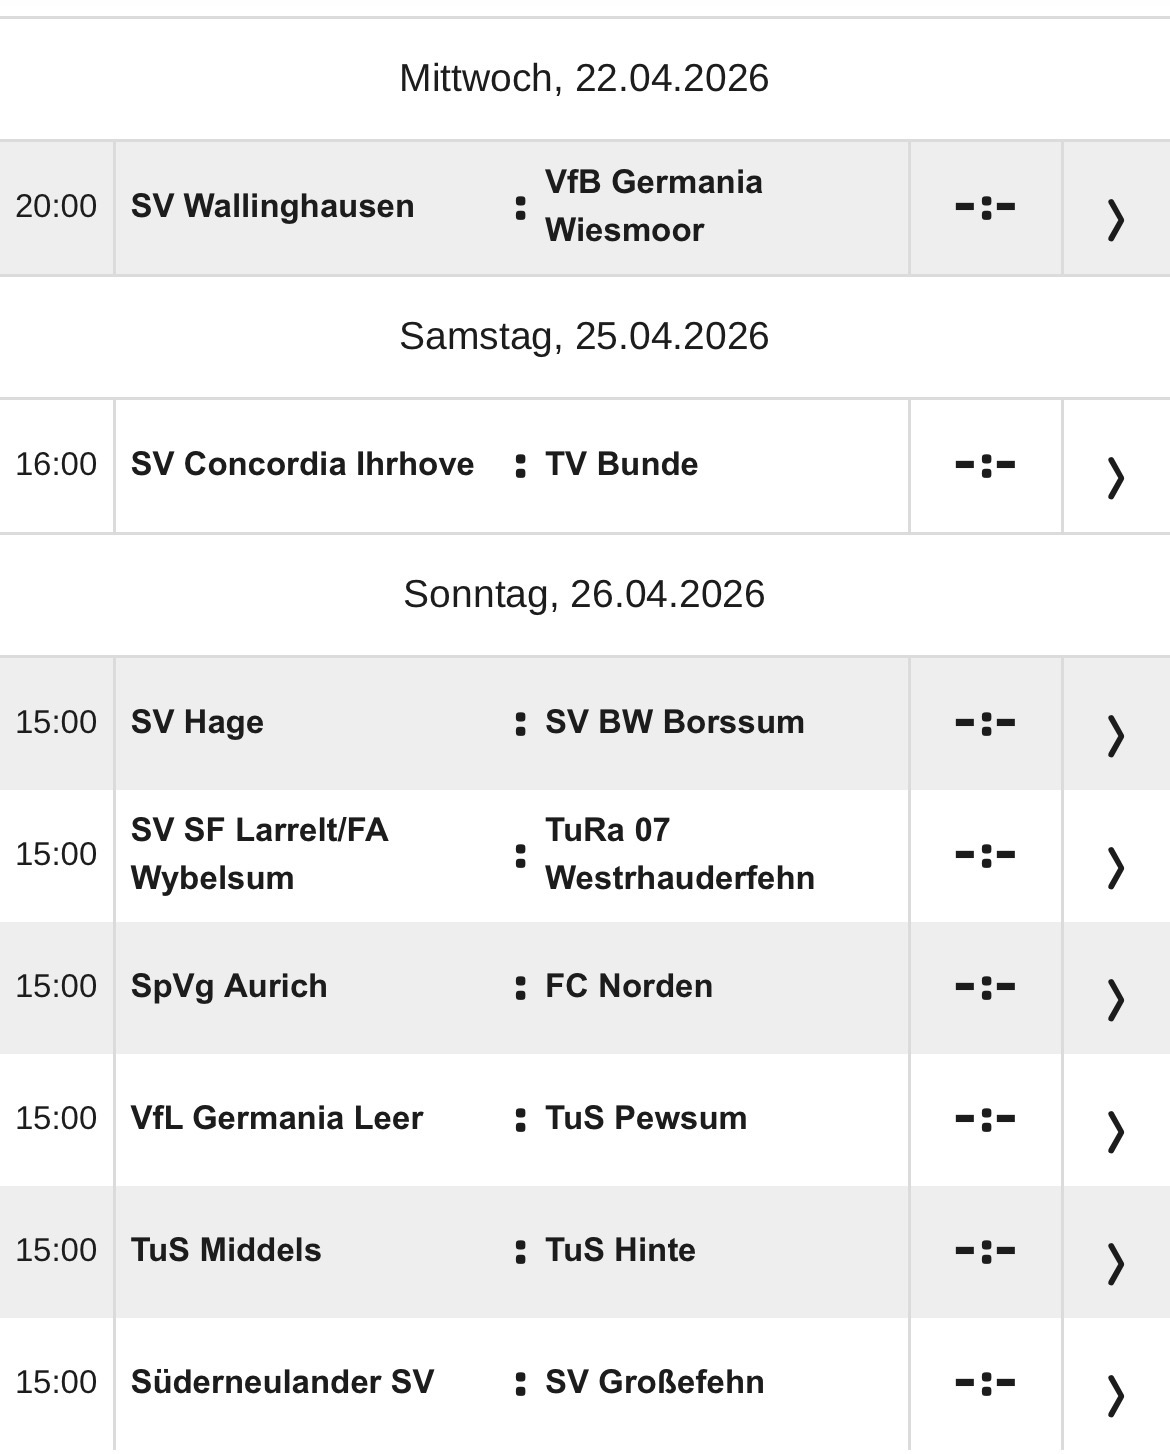Select SV BW Borssum team link

(x=674, y=722)
